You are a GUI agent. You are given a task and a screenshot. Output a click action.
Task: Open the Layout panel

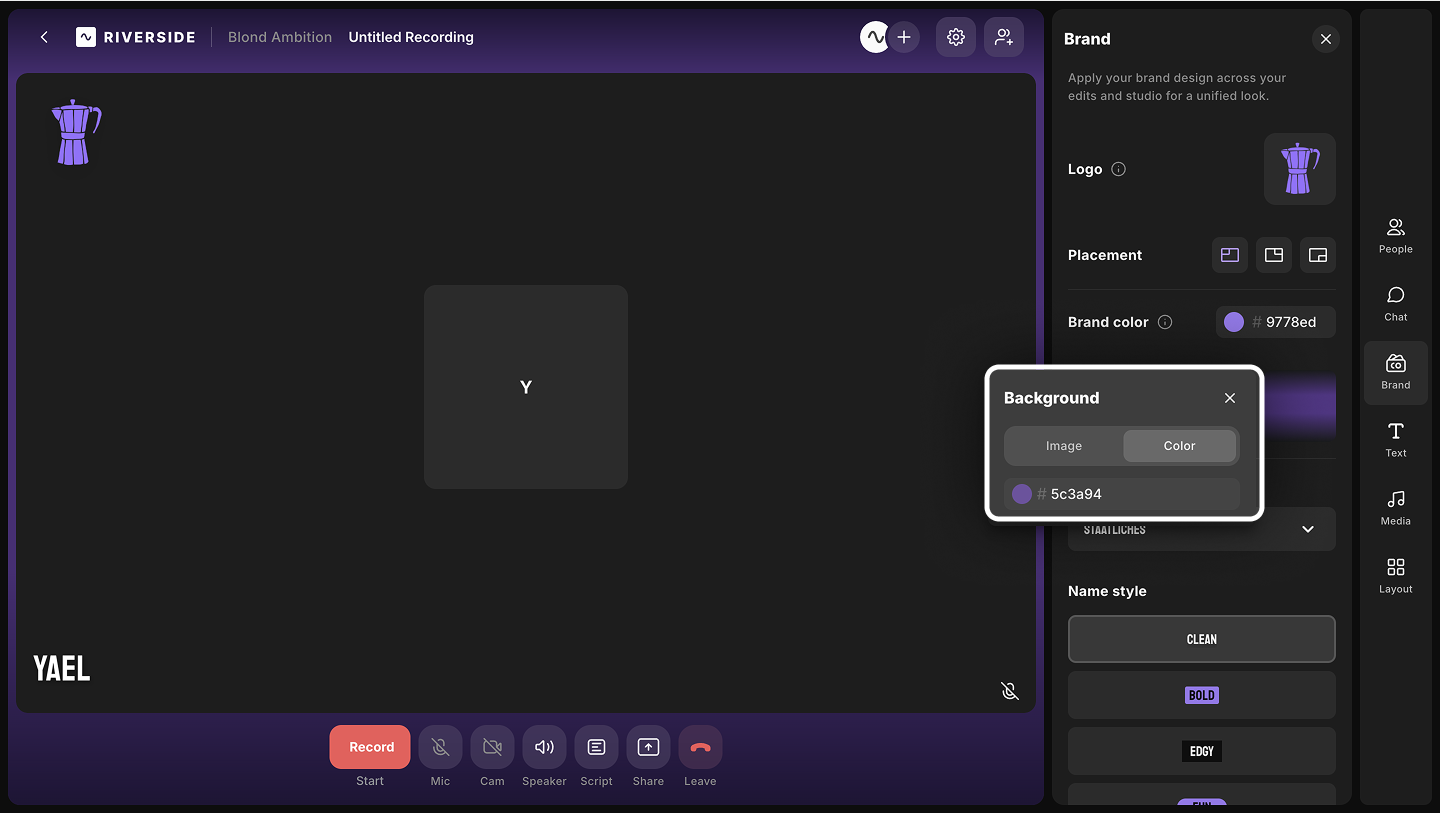[1395, 575]
